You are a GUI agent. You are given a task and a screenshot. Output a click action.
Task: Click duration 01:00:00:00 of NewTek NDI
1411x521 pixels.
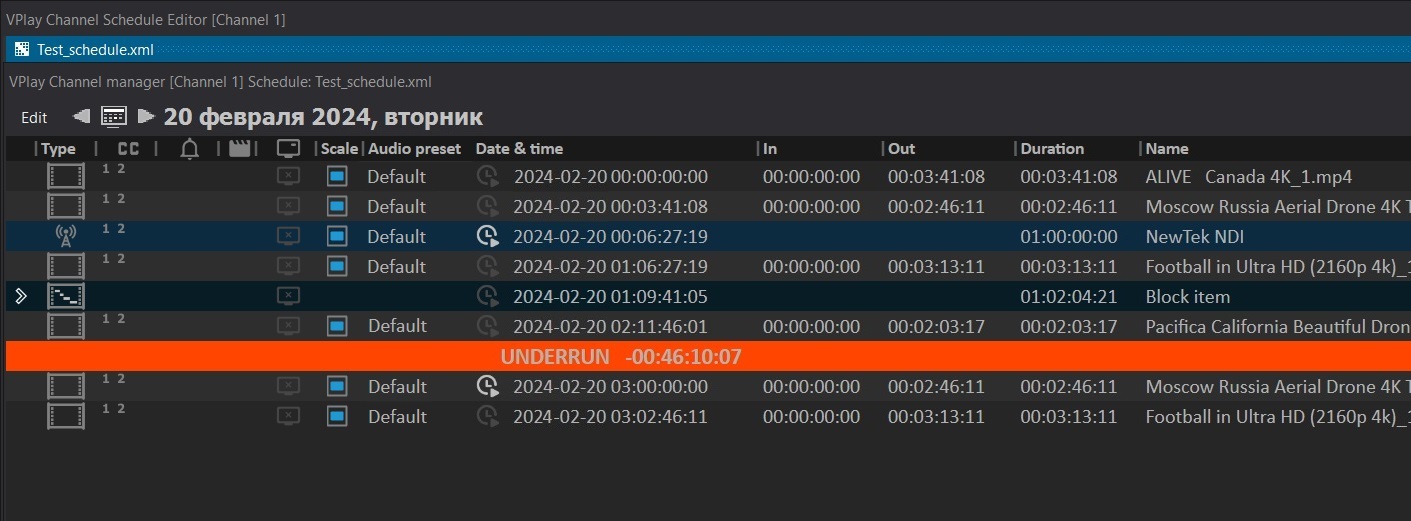1069,237
